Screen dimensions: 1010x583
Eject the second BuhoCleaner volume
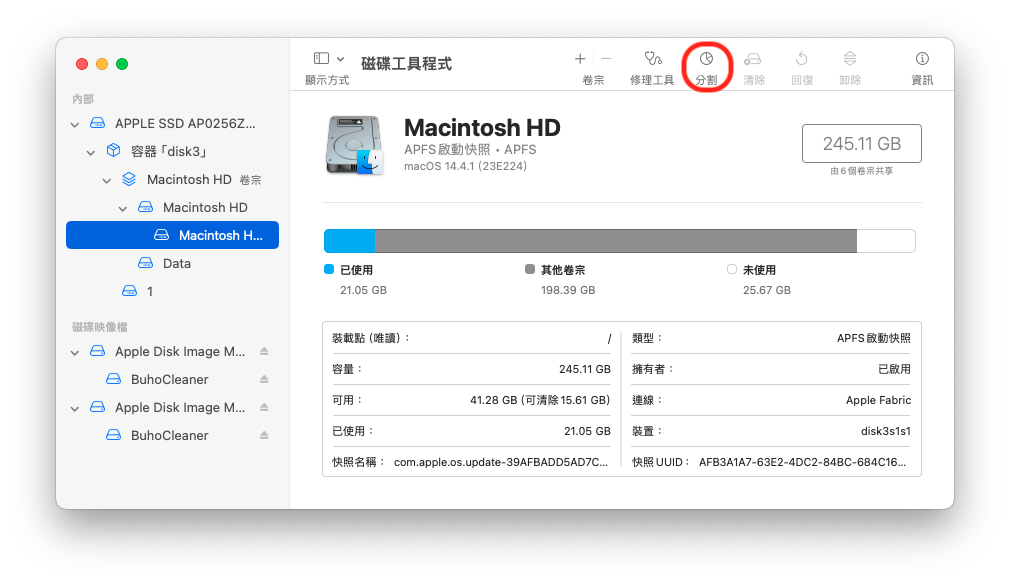[264, 435]
